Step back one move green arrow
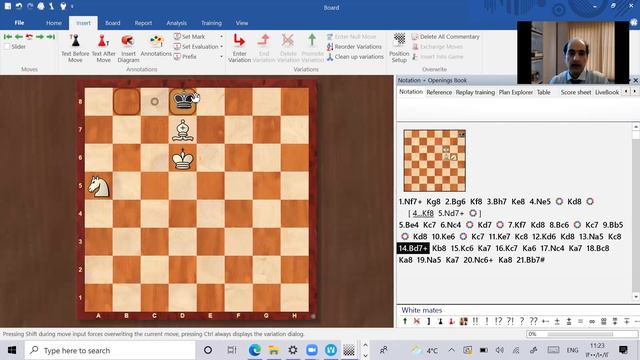Screen dimensions: 640x360 [19, 37]
